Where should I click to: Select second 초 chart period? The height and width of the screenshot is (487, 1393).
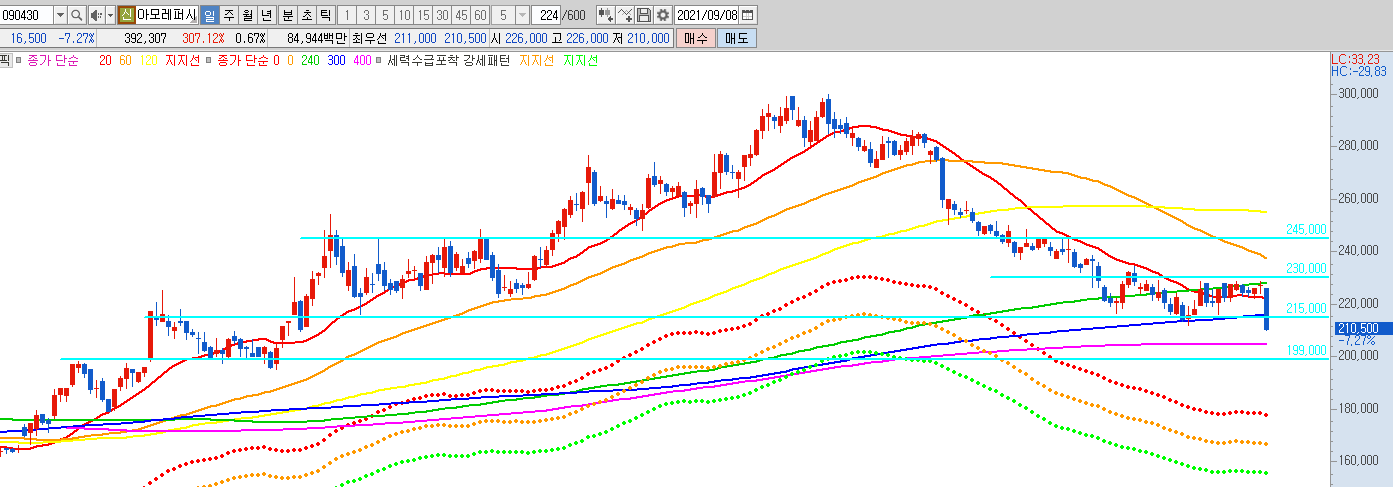(307, 15)
